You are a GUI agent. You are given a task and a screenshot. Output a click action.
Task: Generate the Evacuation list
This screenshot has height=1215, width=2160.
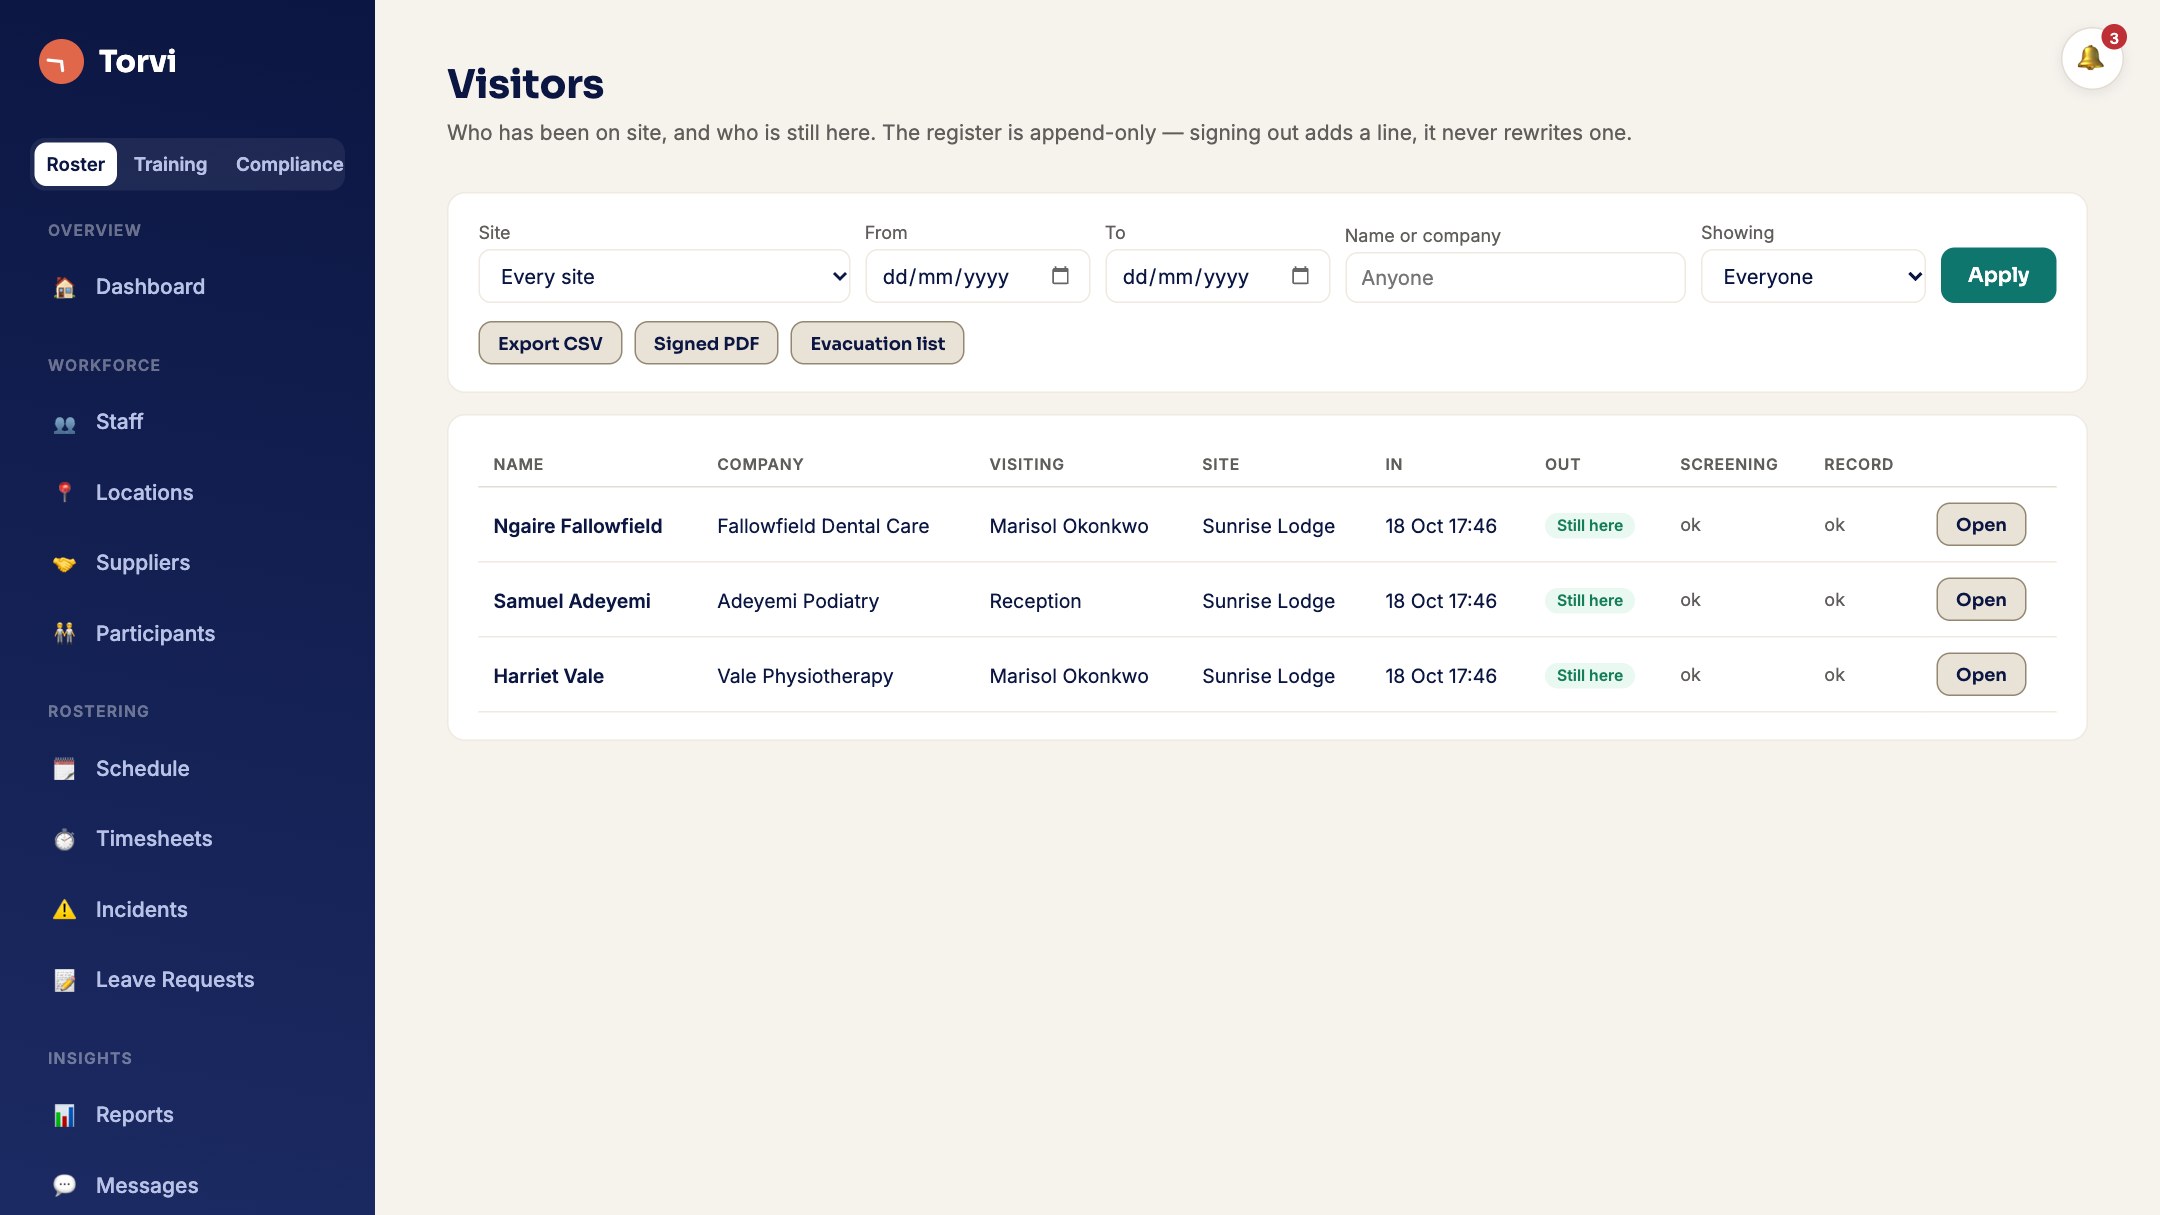[x=877, y=343]
